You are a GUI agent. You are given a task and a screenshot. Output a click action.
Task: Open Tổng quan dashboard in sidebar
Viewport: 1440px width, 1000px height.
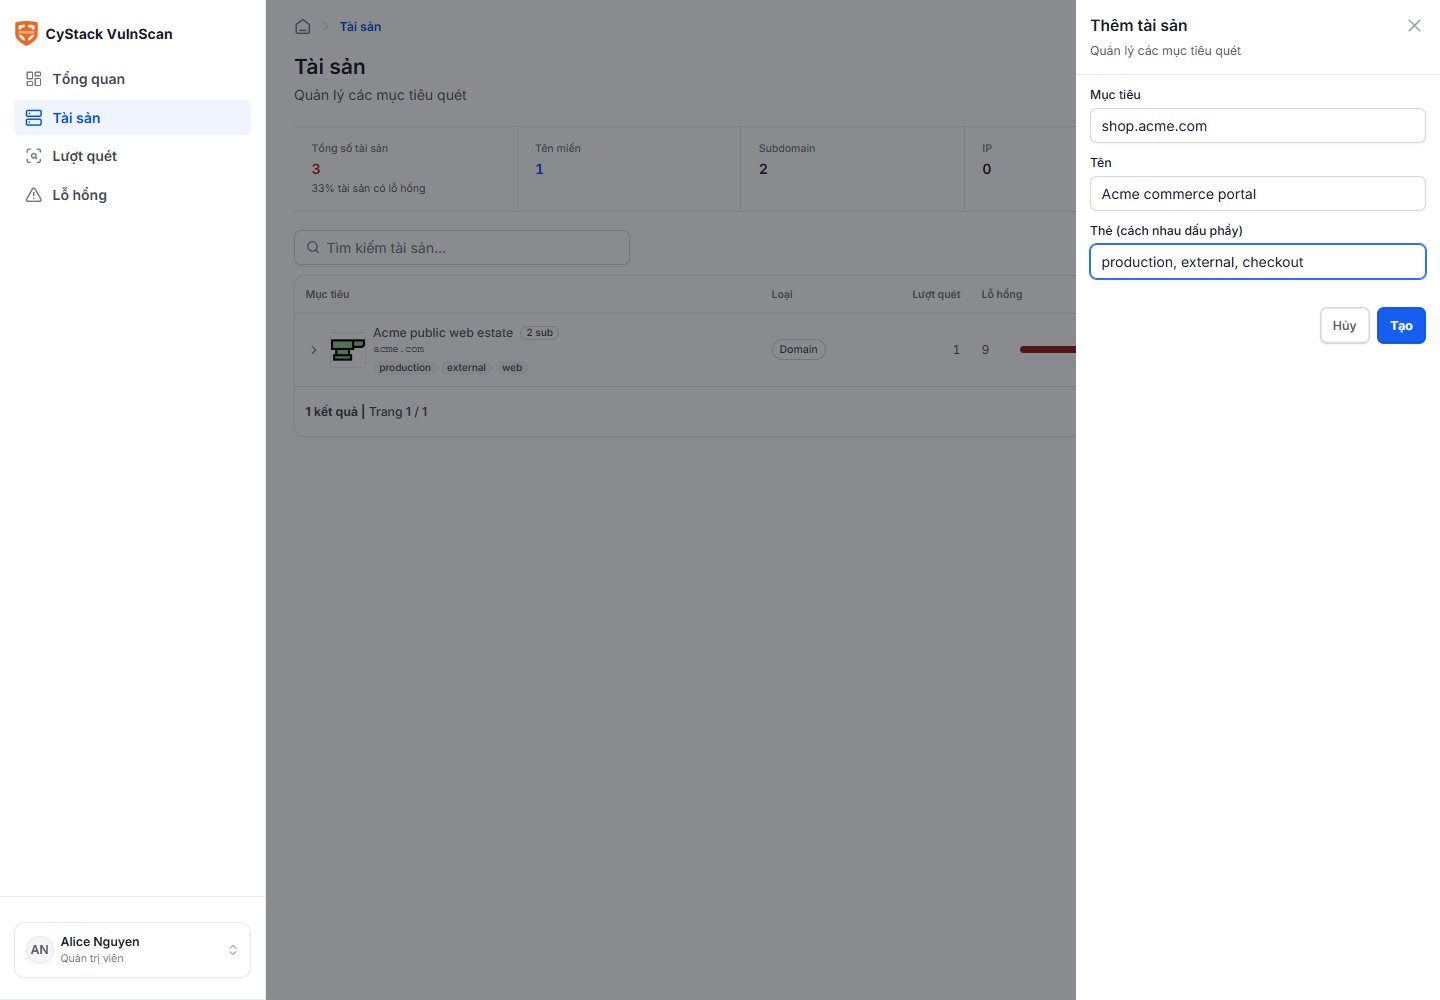point(132,79)
